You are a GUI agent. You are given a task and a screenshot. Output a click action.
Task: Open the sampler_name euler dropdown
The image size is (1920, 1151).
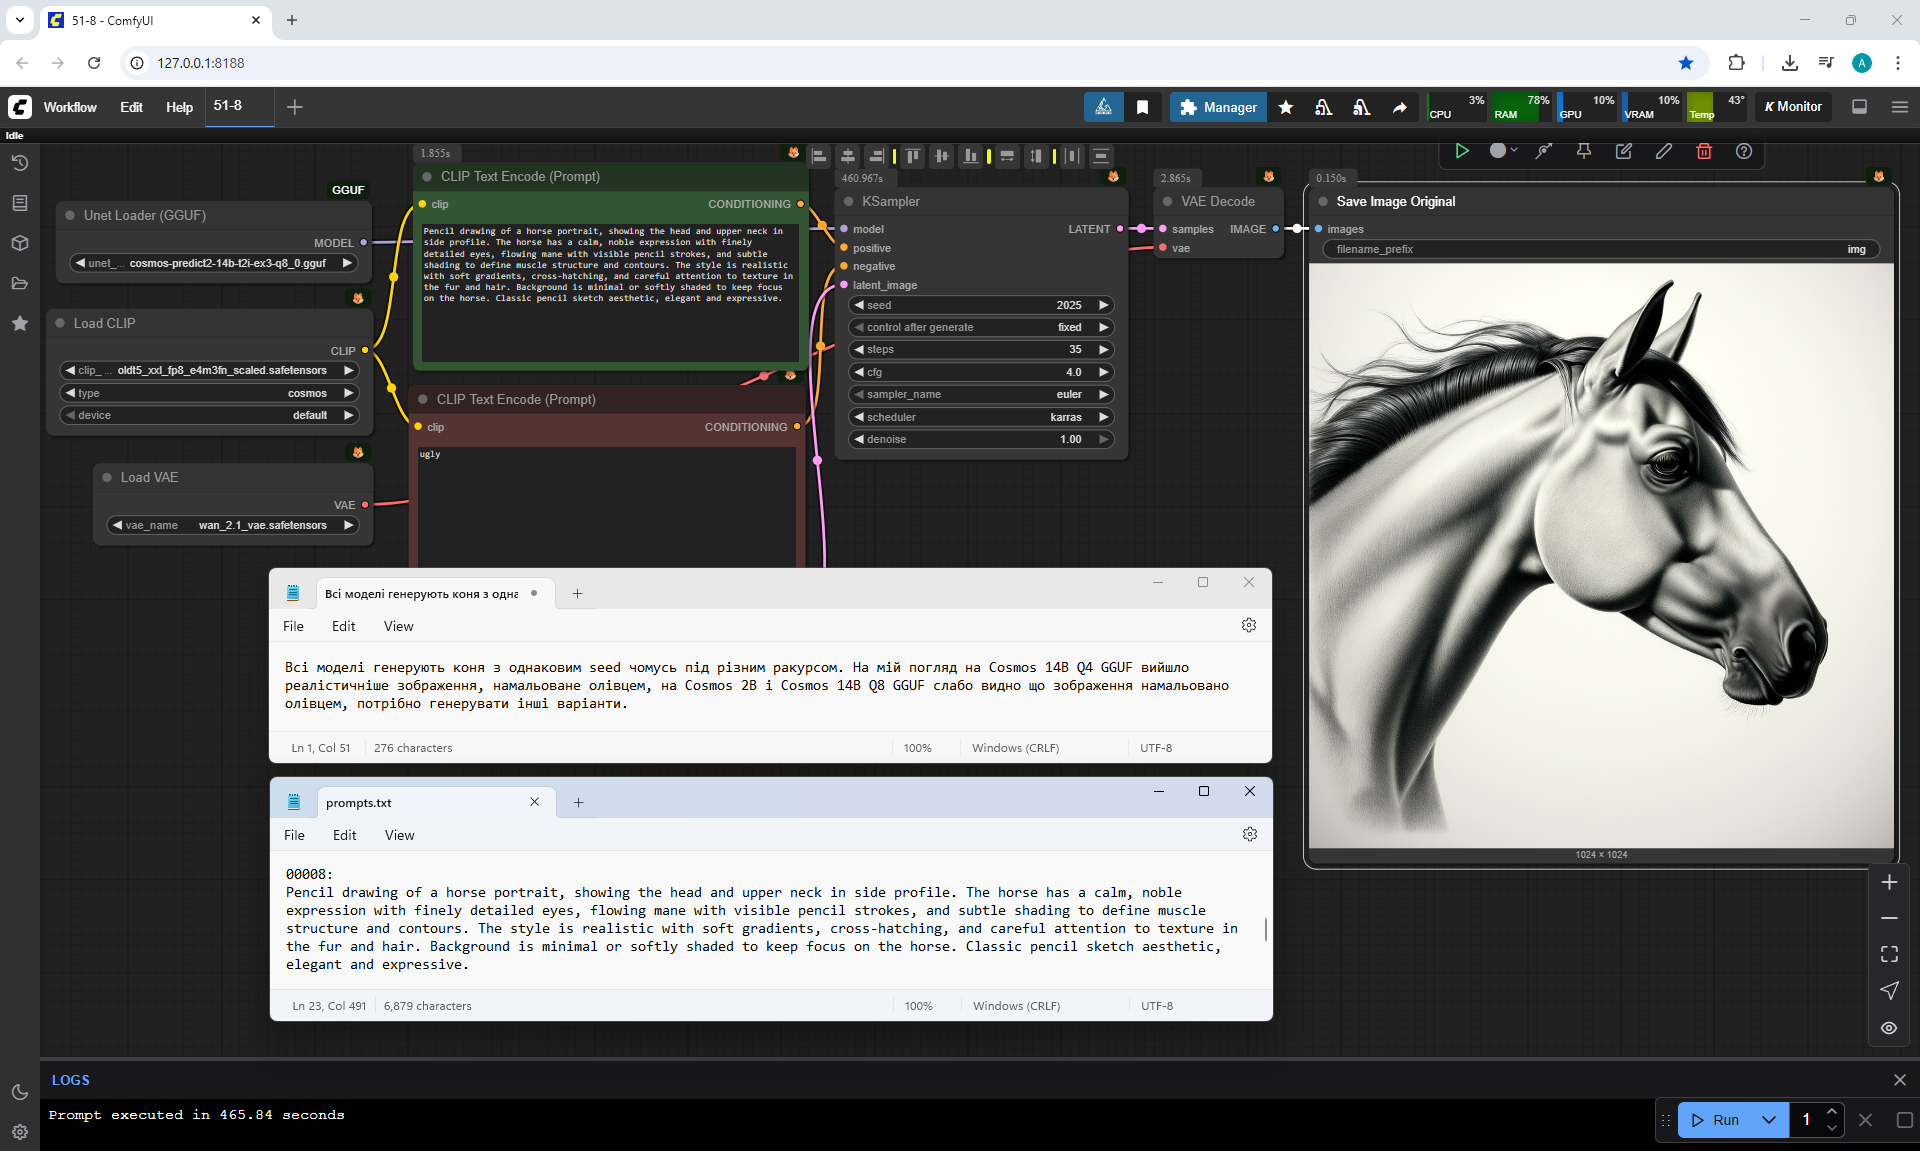tap(980, 394)
